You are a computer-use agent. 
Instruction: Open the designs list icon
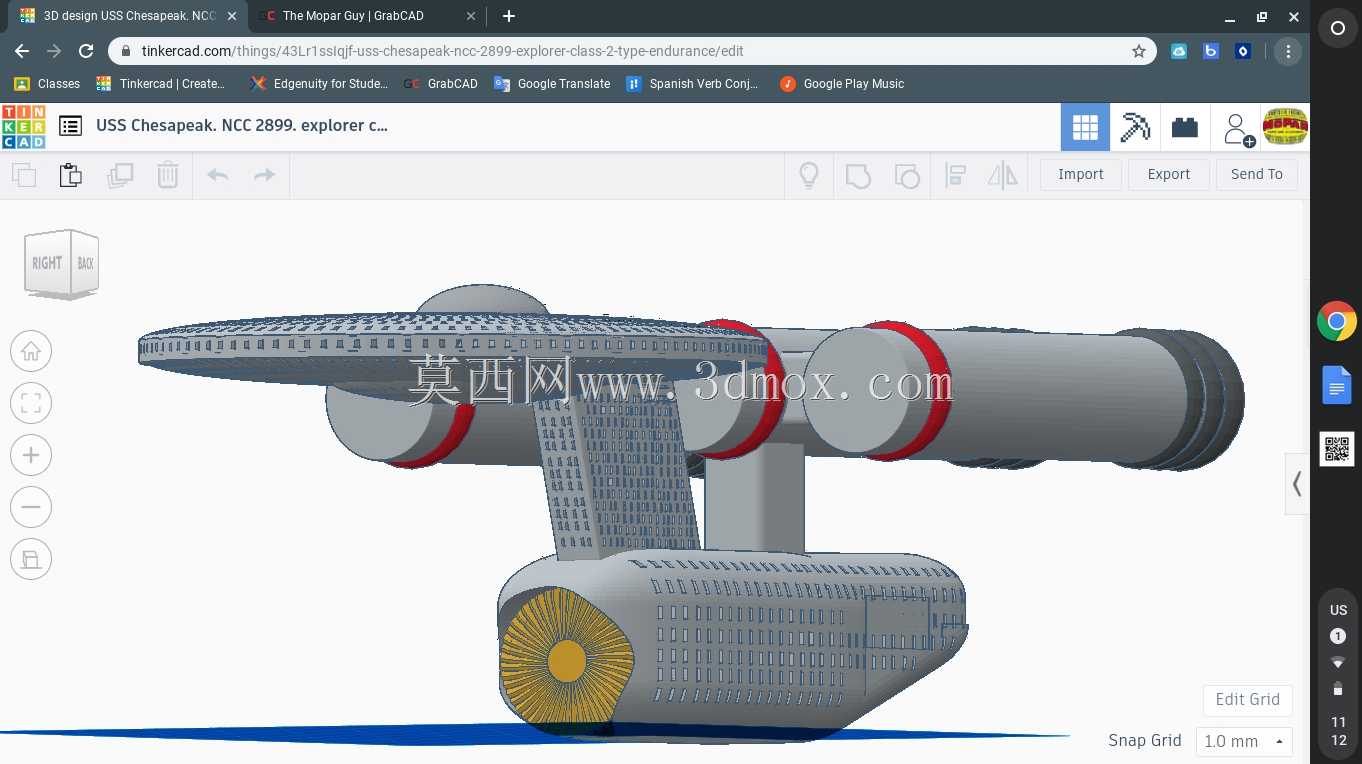[x=70, y=126]
